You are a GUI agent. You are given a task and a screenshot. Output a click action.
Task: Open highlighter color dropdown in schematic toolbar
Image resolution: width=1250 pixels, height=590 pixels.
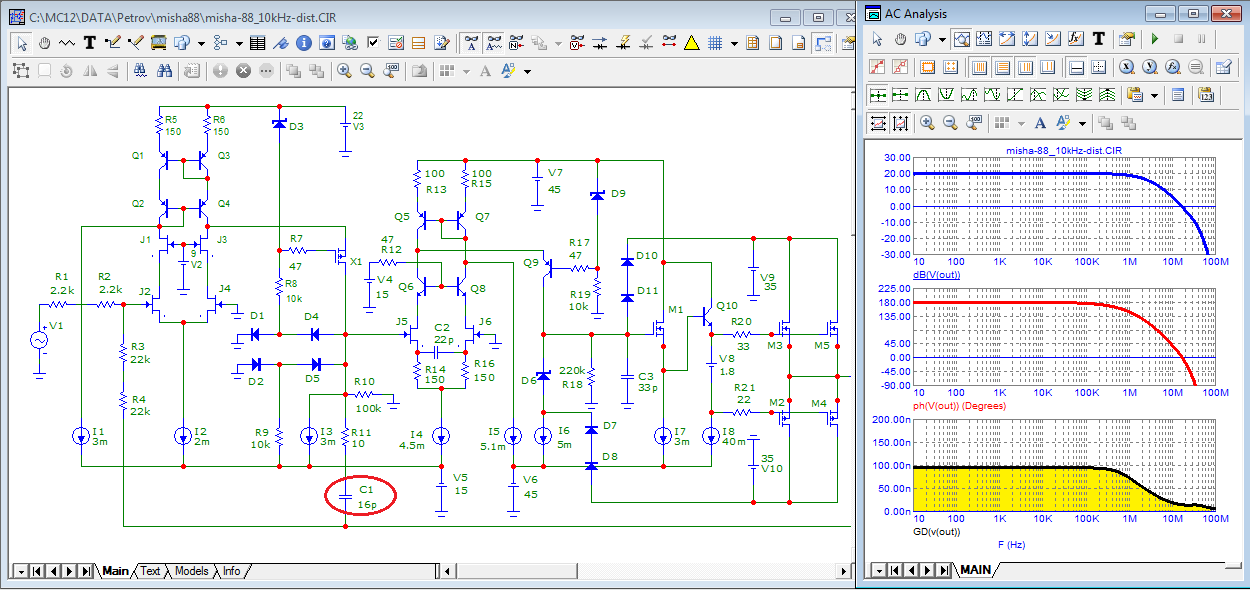pos(527,72)
